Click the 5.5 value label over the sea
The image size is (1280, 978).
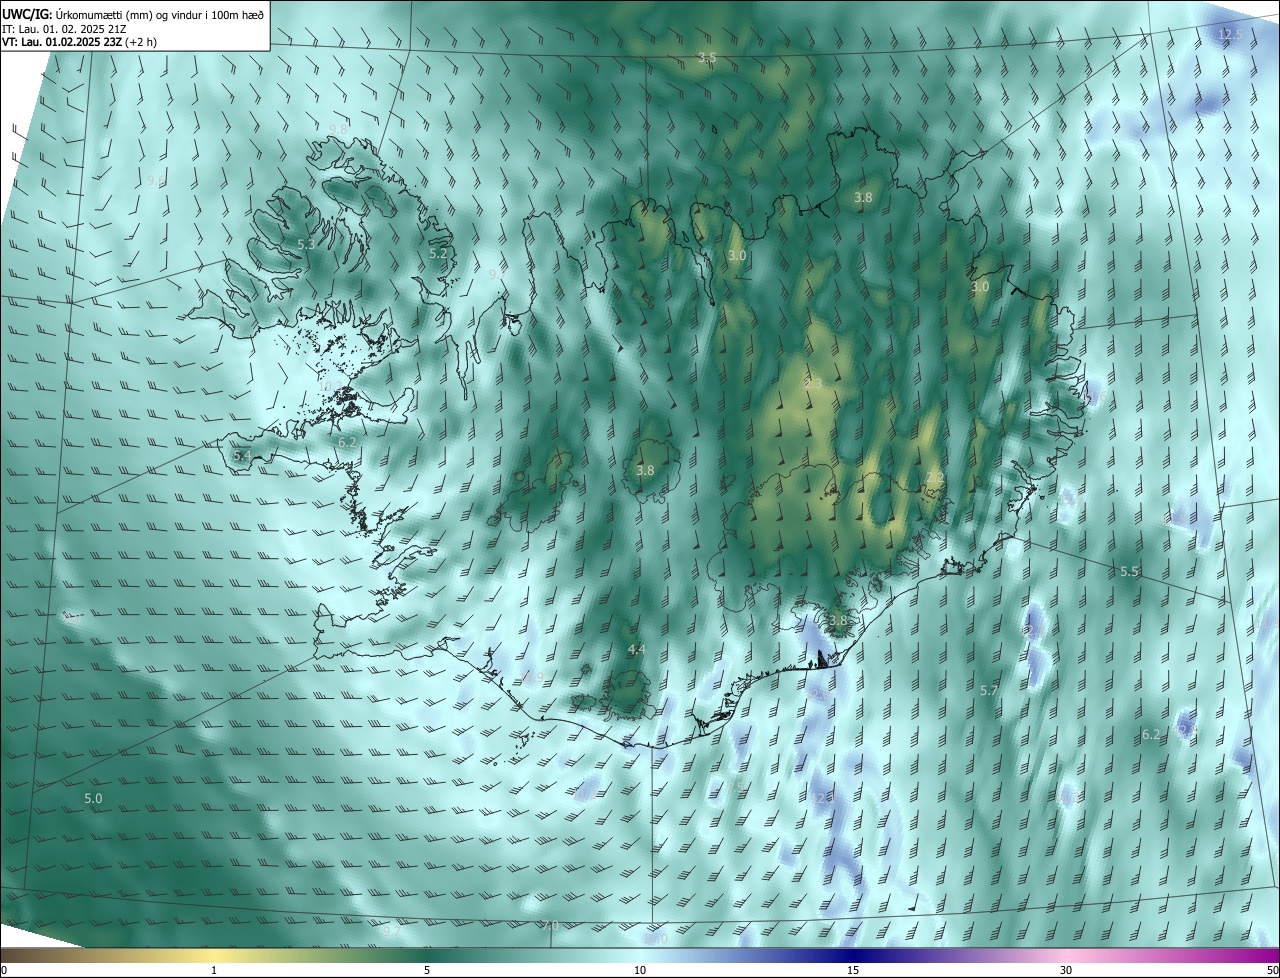pyautogui.click(x=1129, y=571)
